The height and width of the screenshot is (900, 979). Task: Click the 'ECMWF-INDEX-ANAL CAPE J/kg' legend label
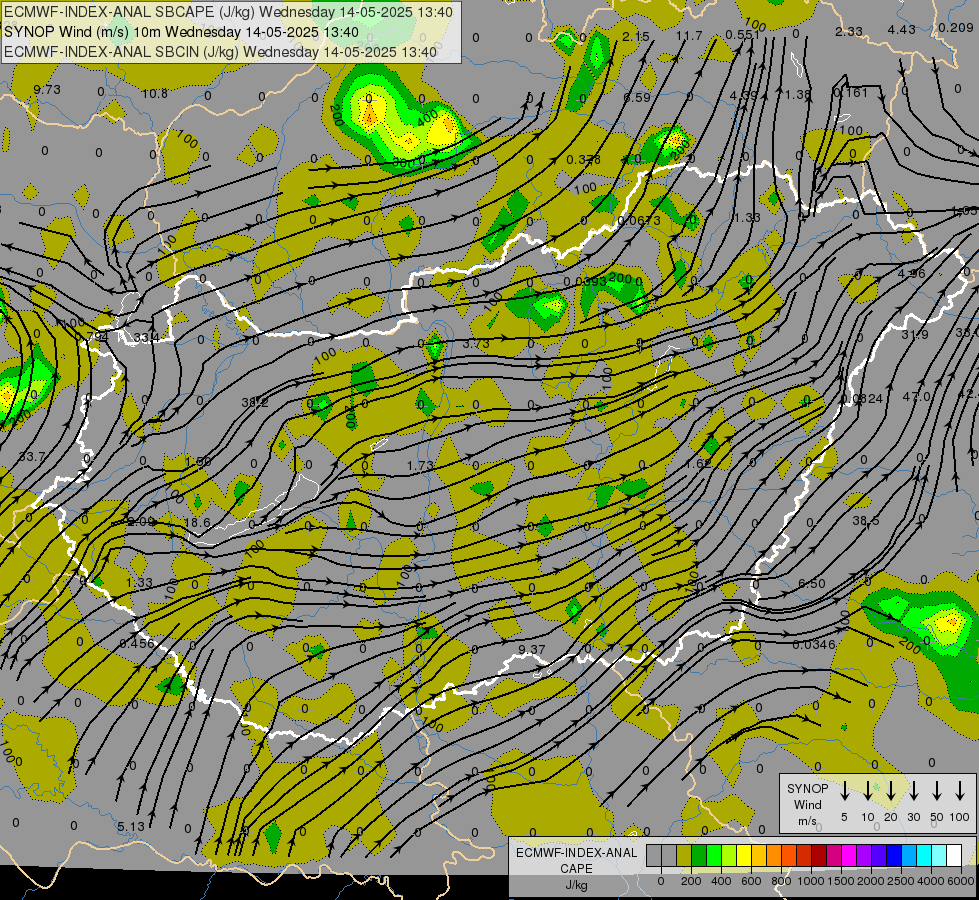click(576, 868)
